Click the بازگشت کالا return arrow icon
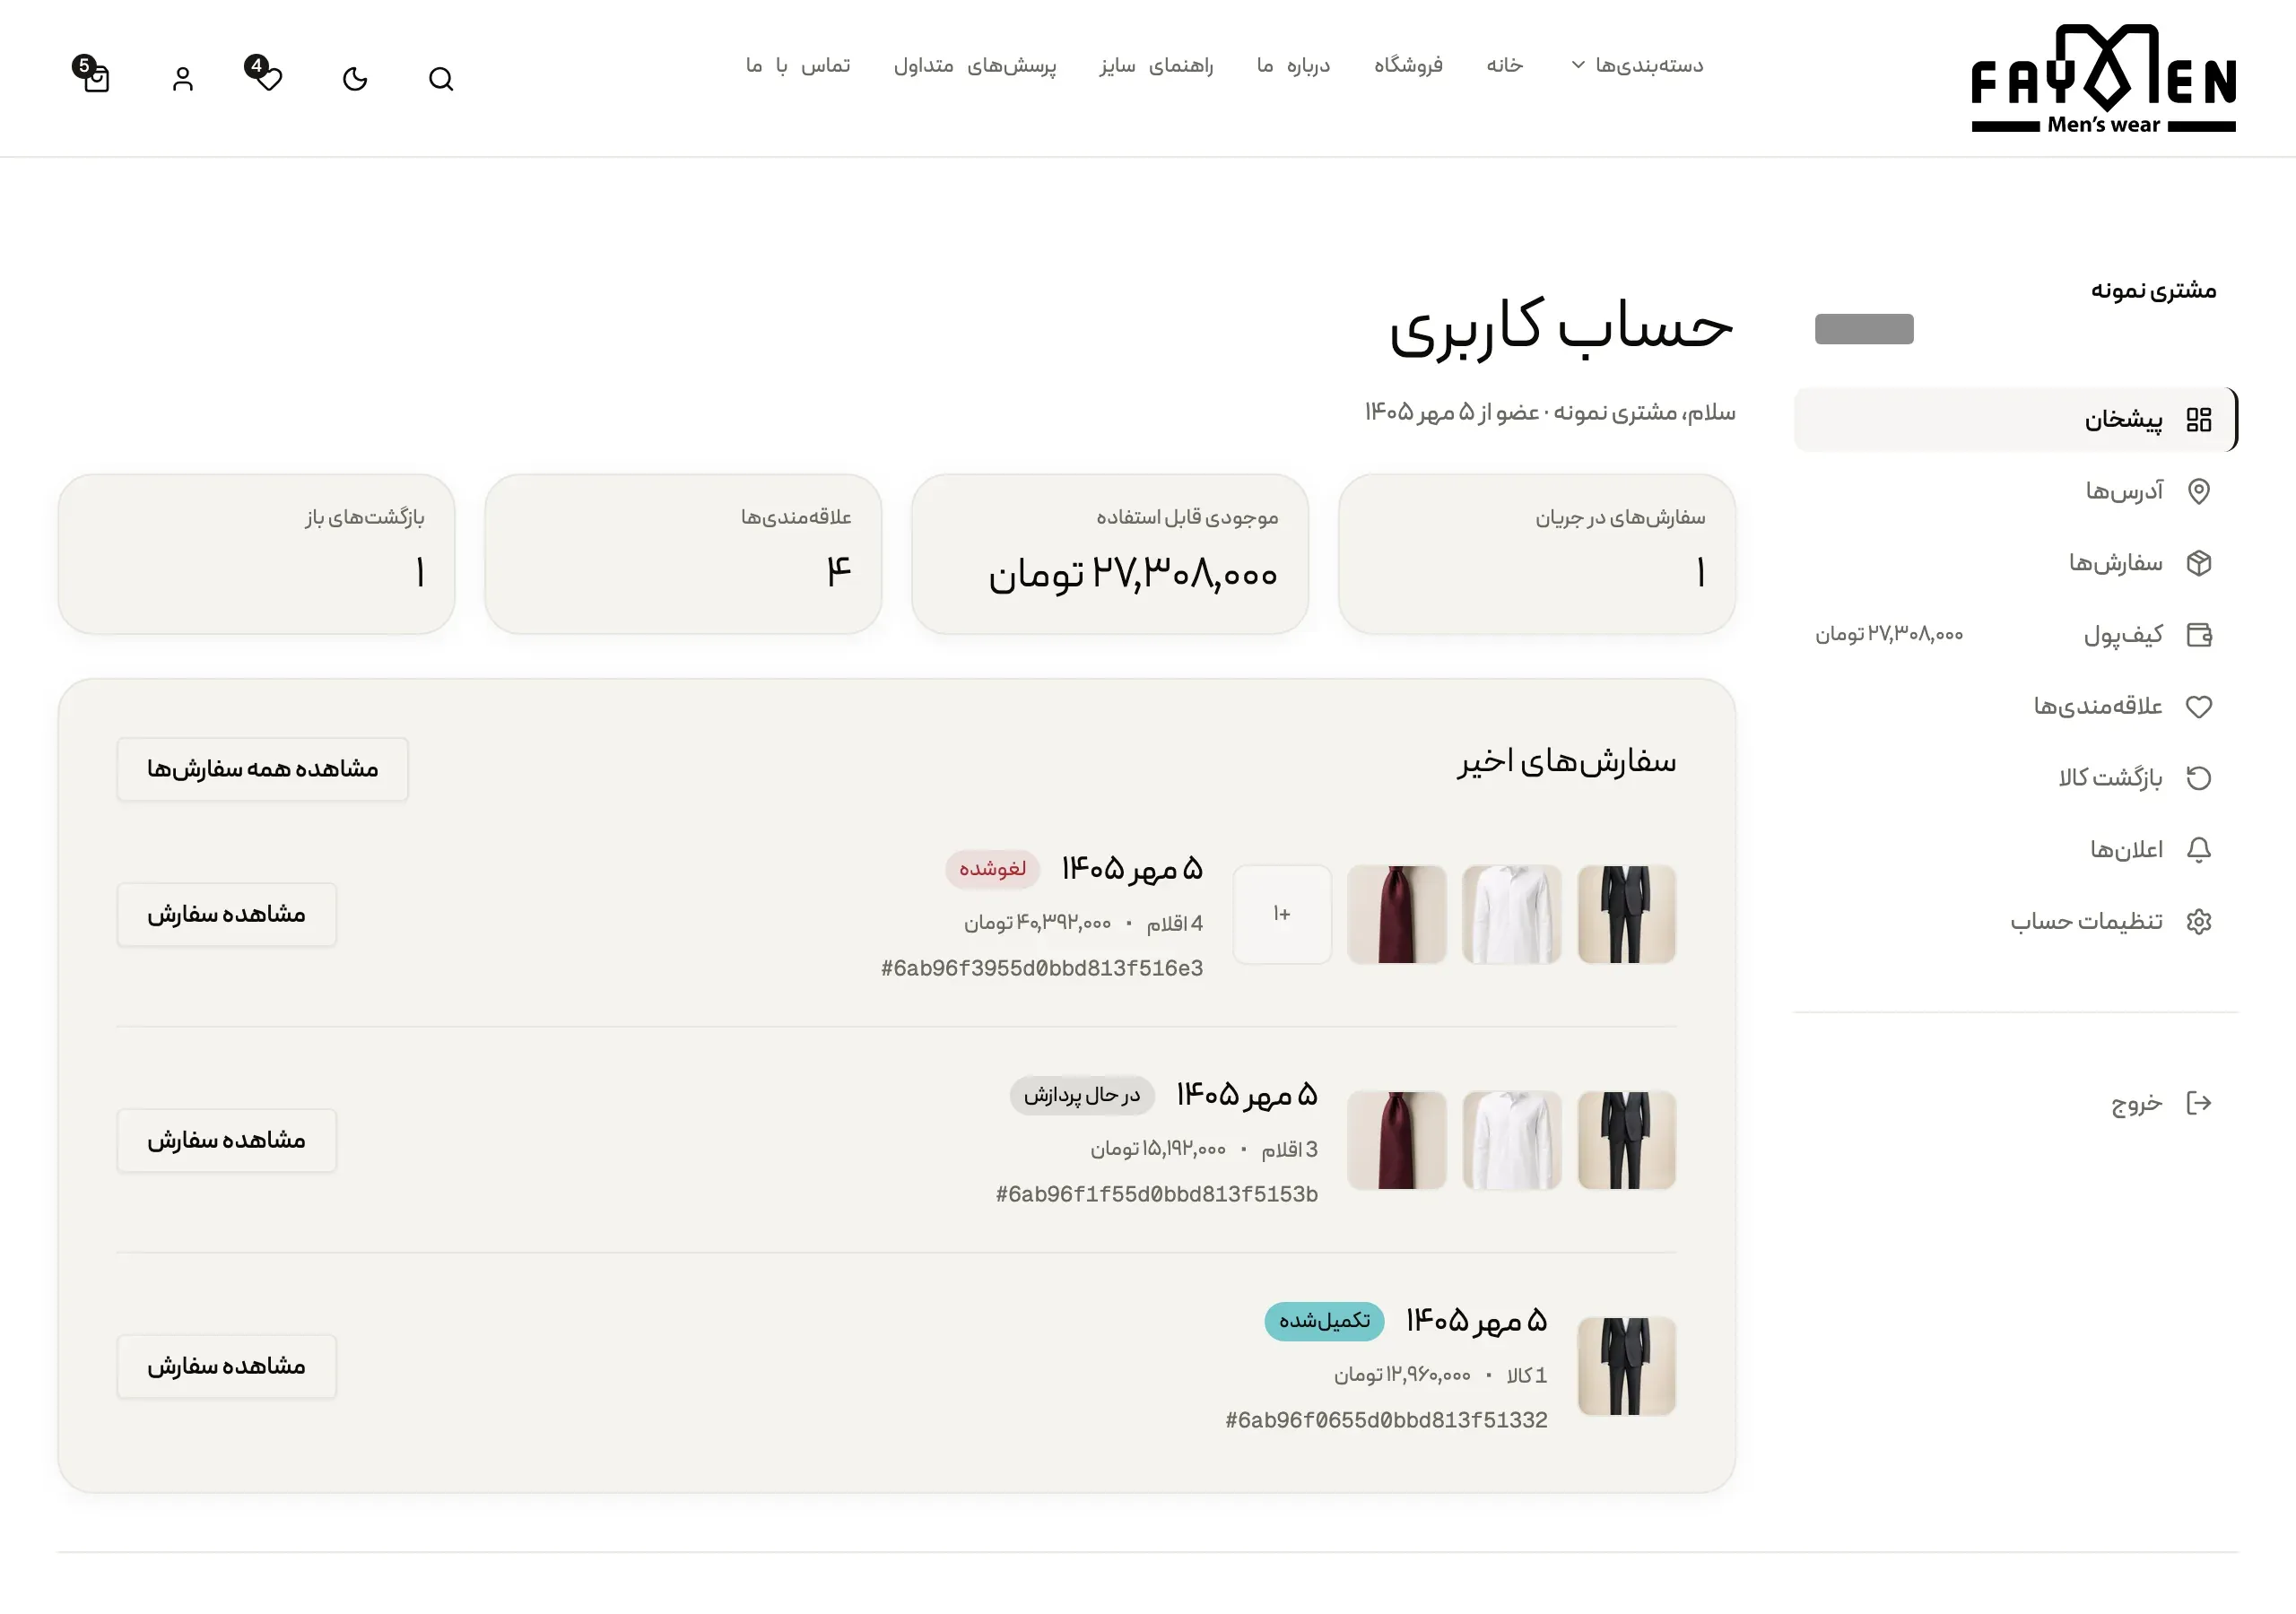The image size is (2296, 1614). point(2199,778)
